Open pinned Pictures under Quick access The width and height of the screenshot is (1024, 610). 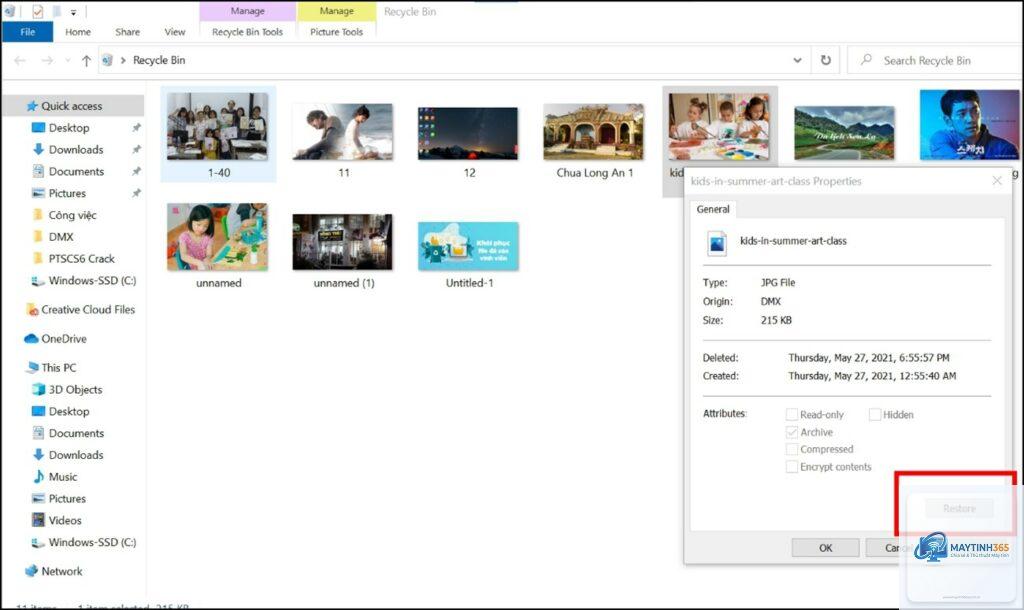coord(67,193)
